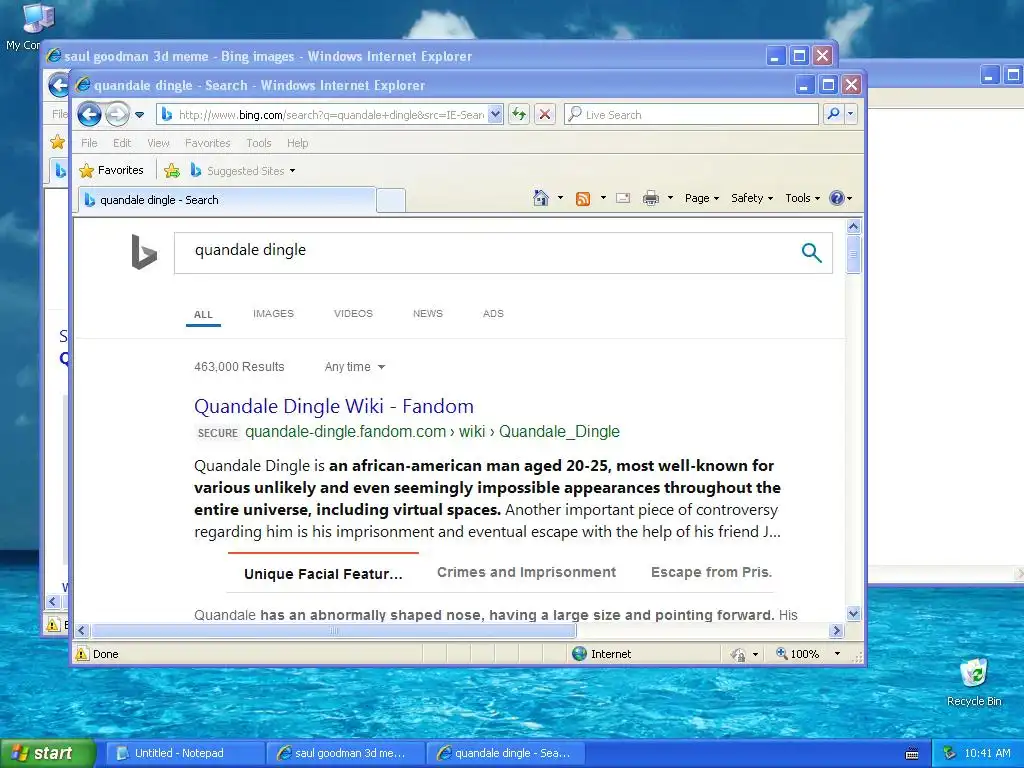The image size is (1024, 768).
Task: Open the Tools menu in menu bar
Action: [x=259, y=143]
